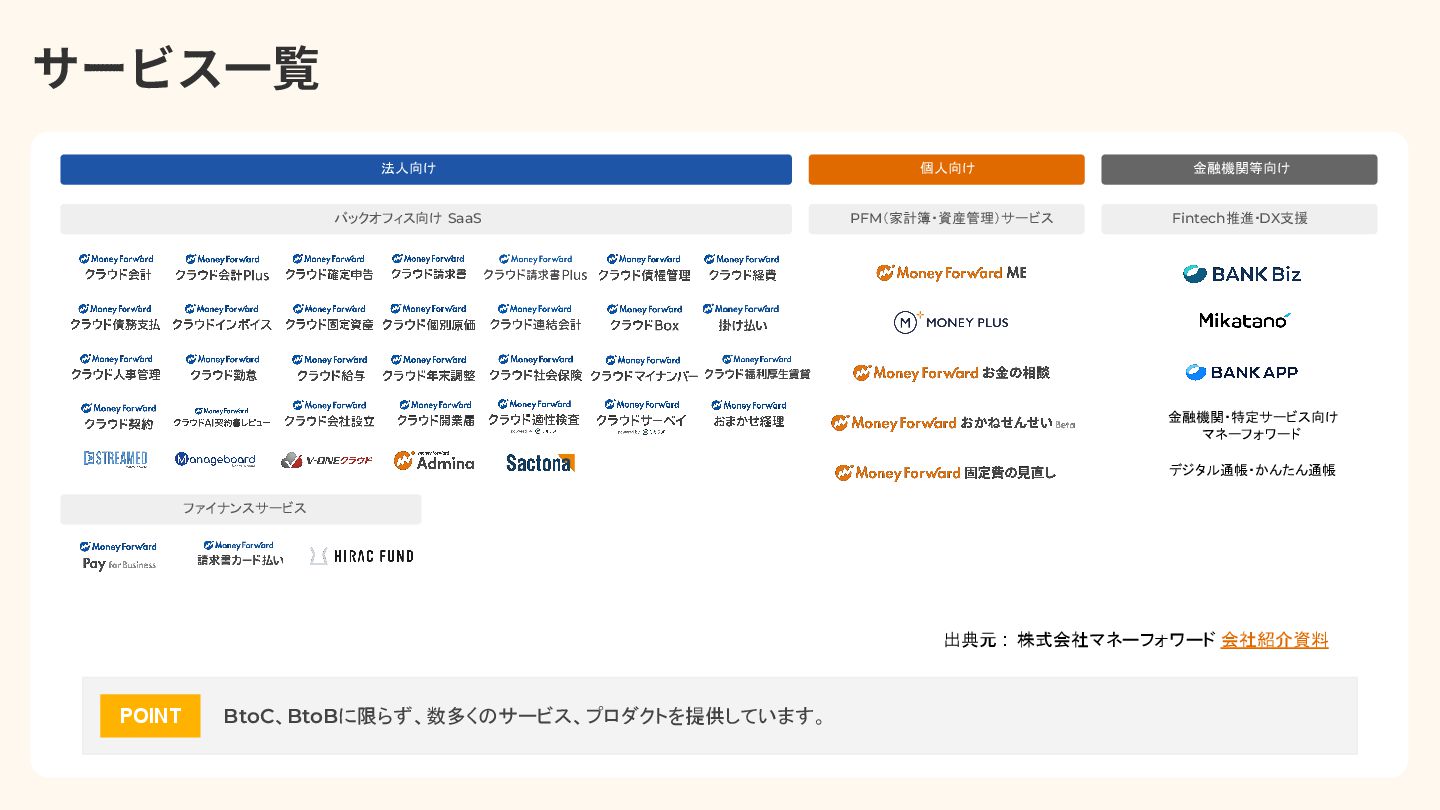The width and height of the screenshot is (1440, 810).
Task: Click the クラウド契約 logo
Action: tap(118, 416)
